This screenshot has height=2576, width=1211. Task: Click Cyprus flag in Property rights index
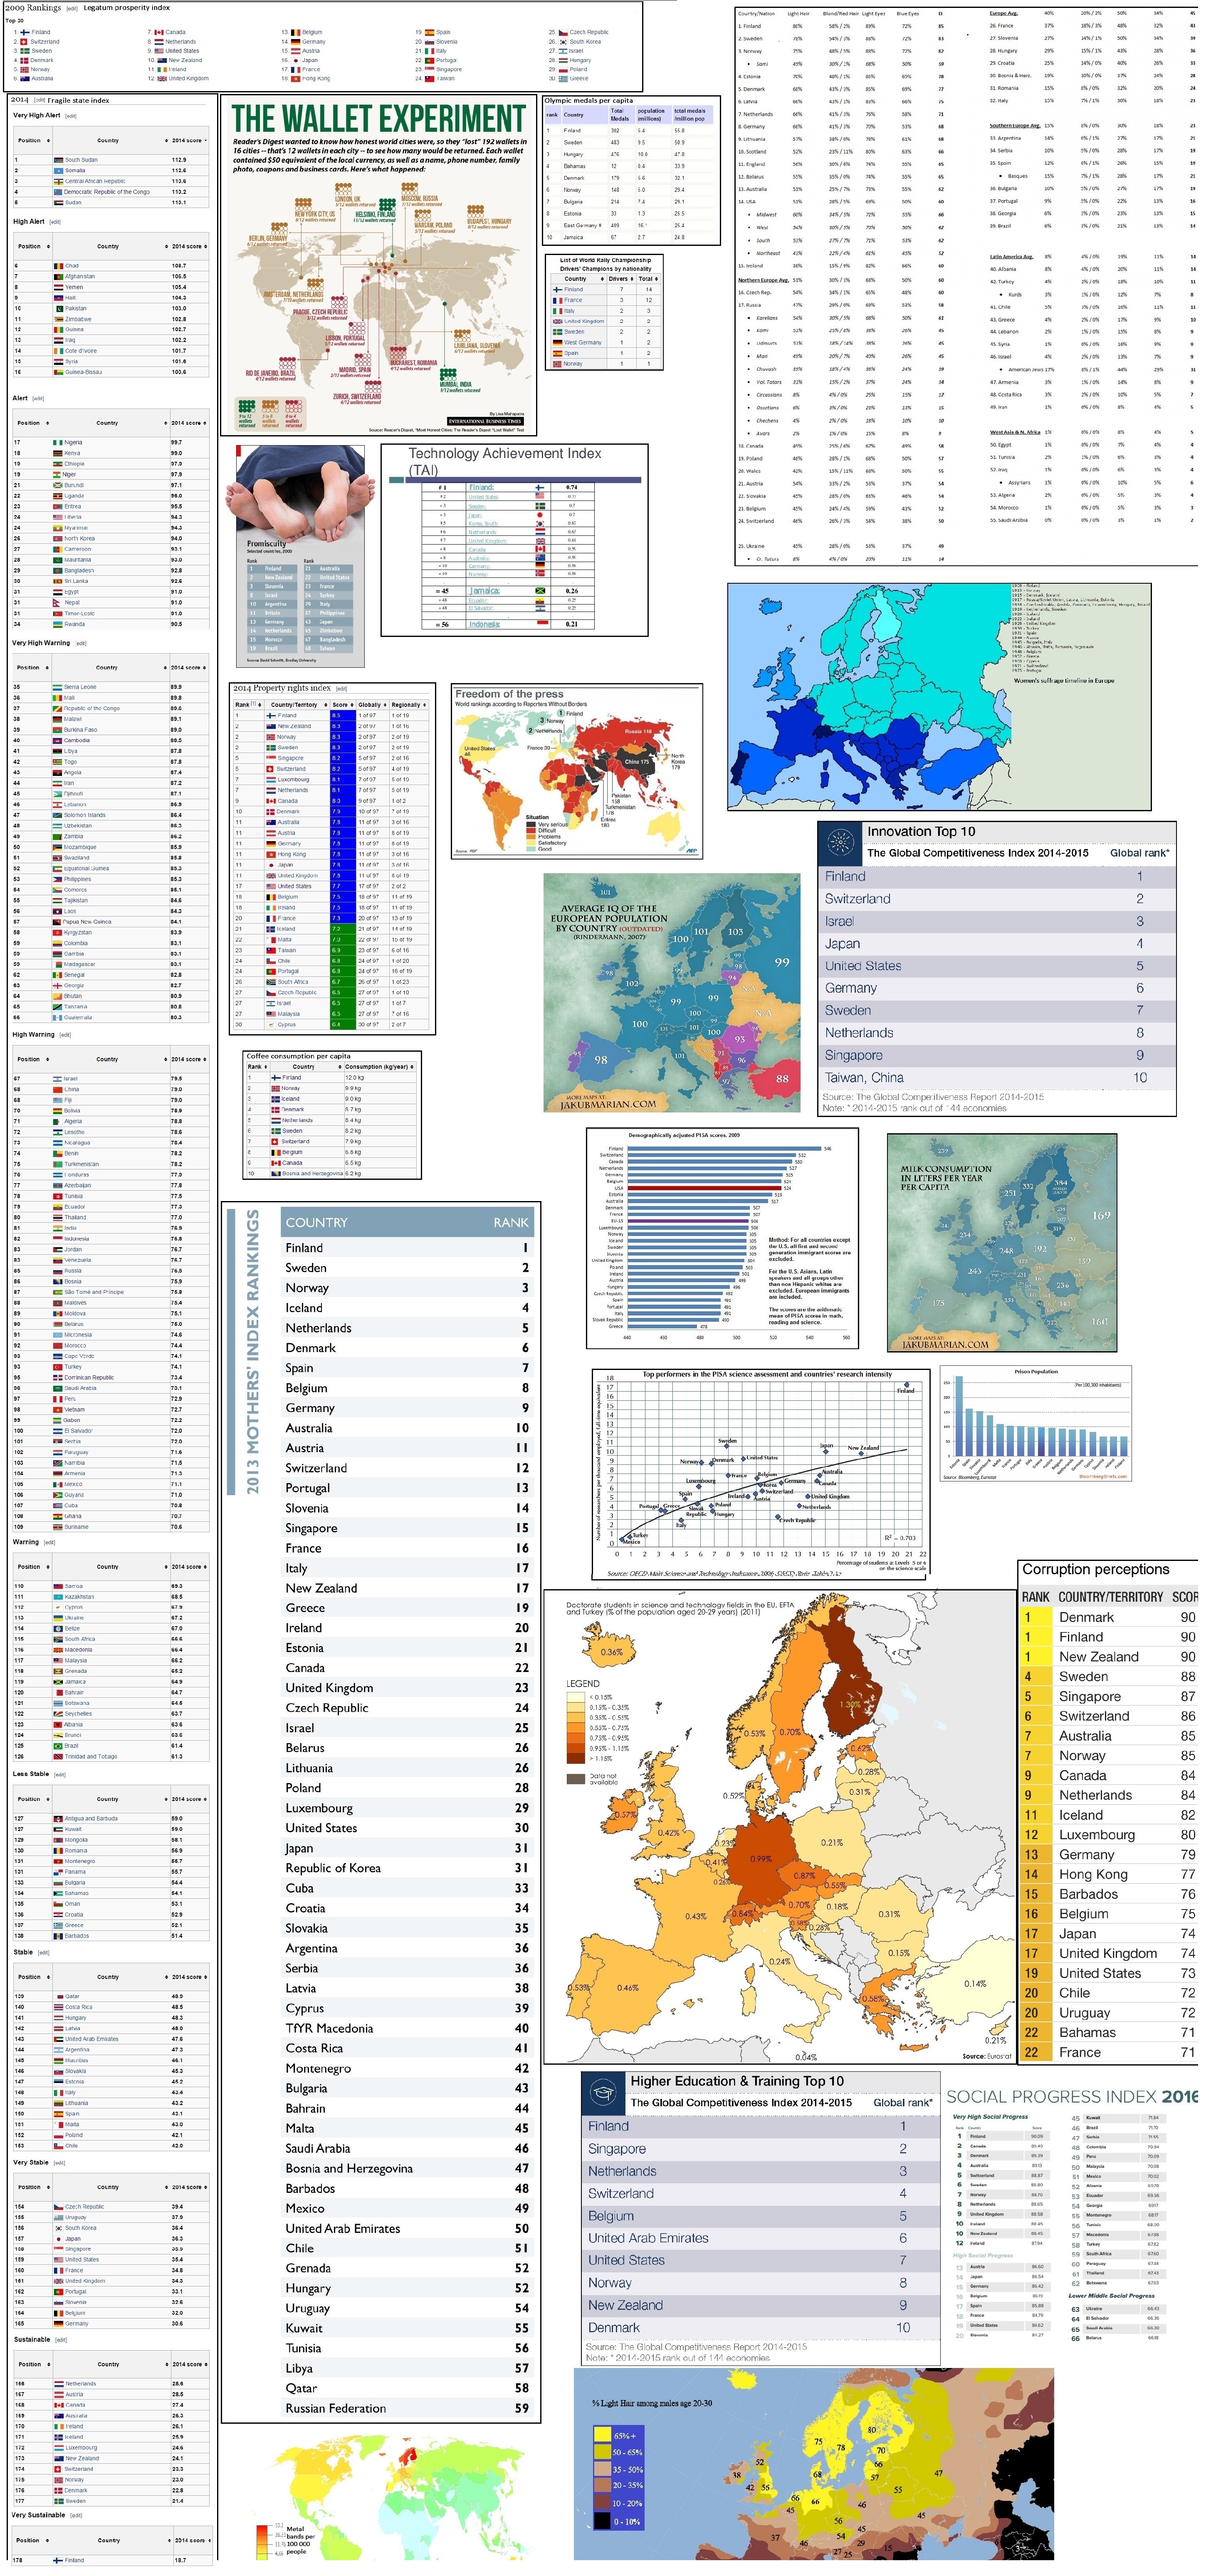click(x=271, y=1025)
